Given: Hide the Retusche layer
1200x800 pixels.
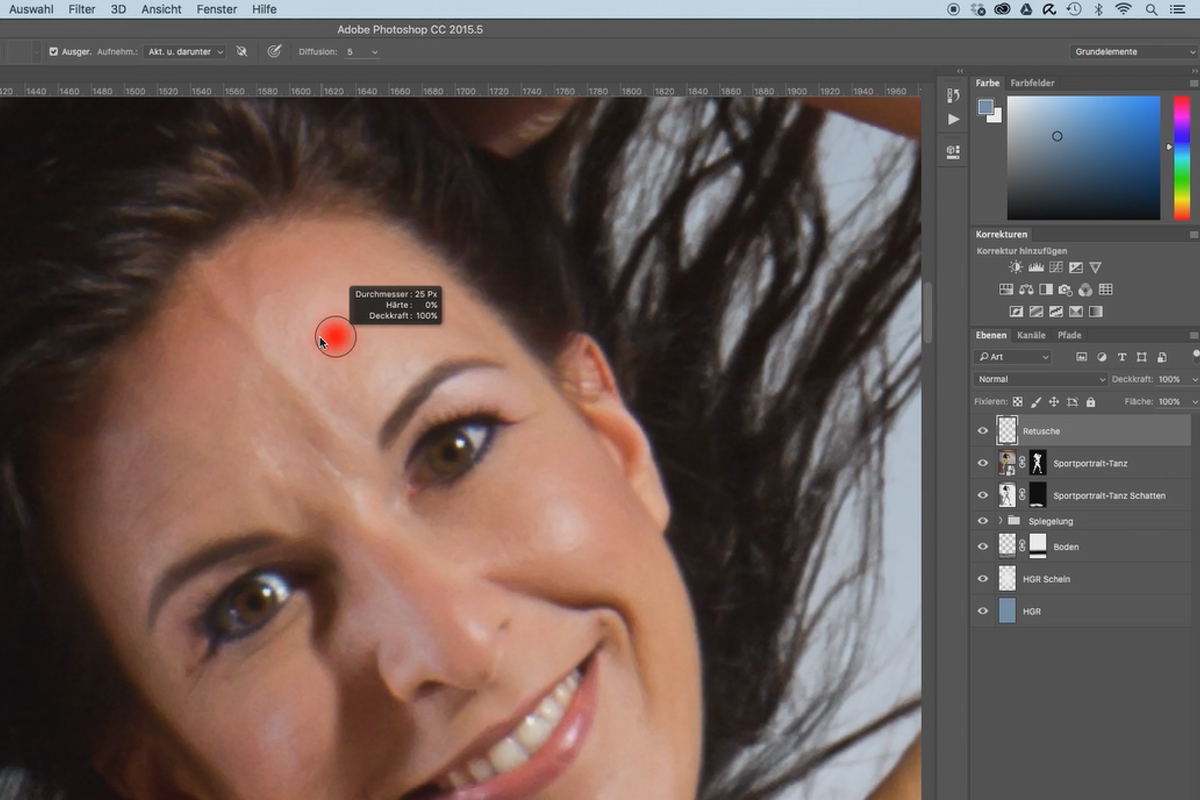Looking at the screenshot, I should tap(983, 431).
